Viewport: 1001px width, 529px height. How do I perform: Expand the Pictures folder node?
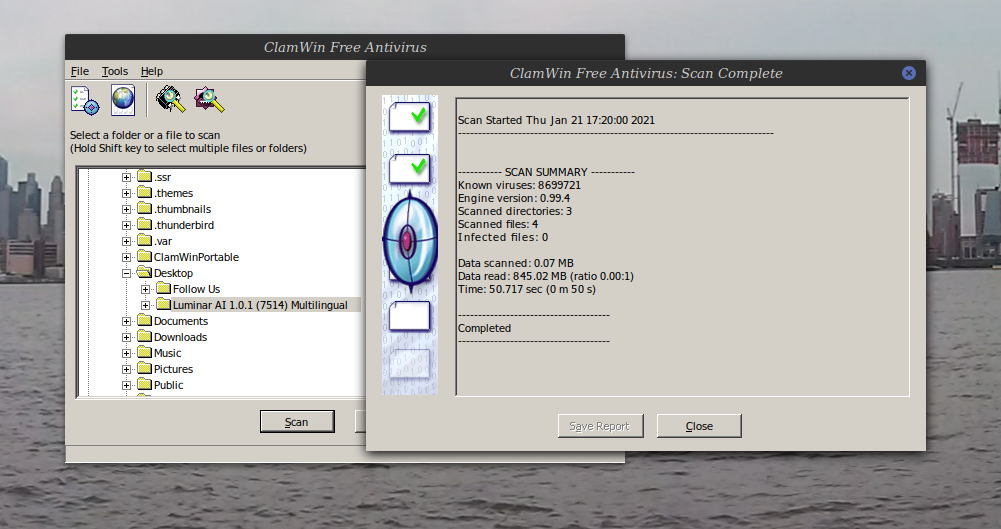(126, 369)
